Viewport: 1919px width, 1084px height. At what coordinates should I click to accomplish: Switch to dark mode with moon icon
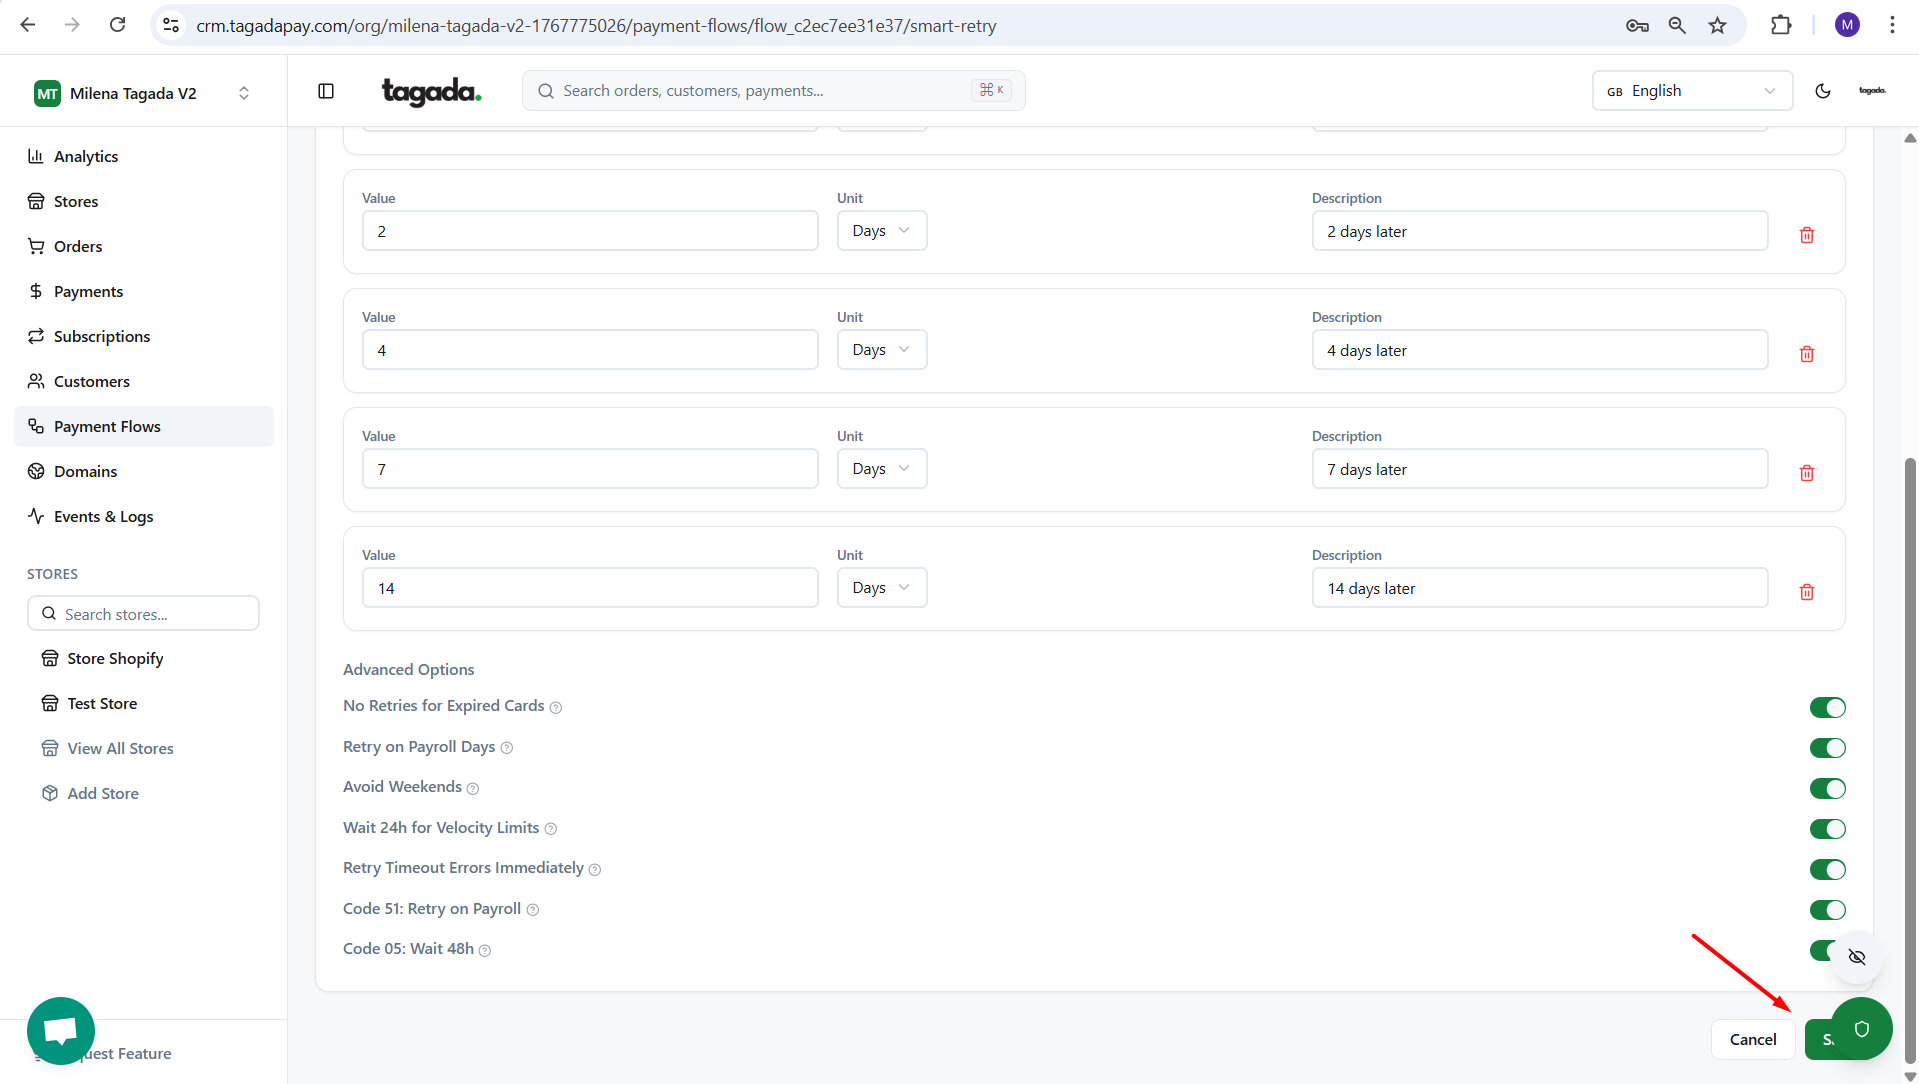point(1822,91)
